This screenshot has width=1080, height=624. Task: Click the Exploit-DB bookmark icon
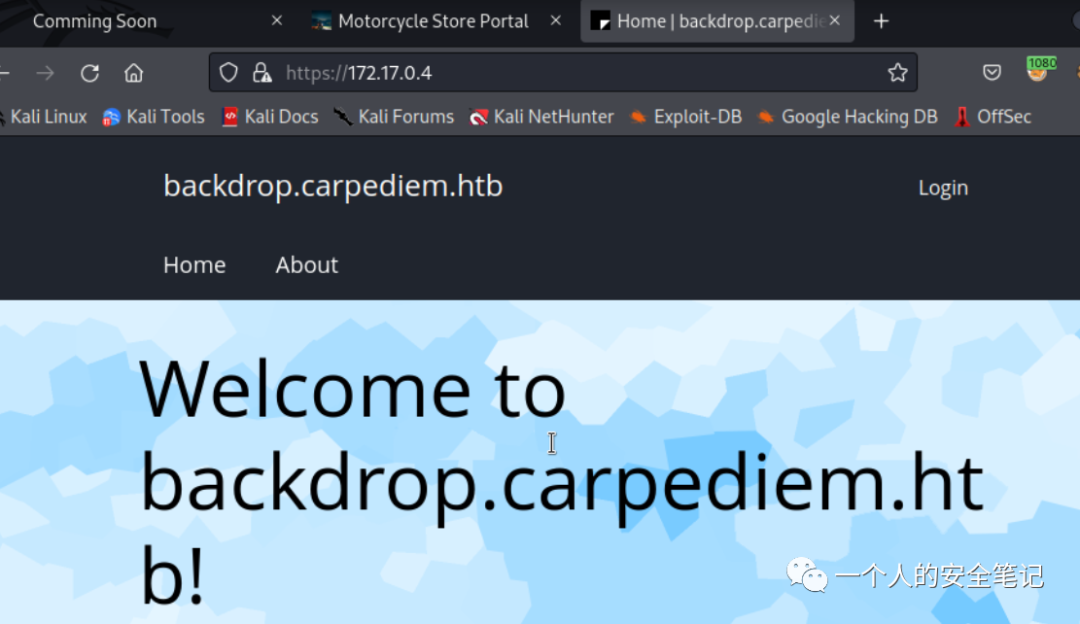click(638, 117)
